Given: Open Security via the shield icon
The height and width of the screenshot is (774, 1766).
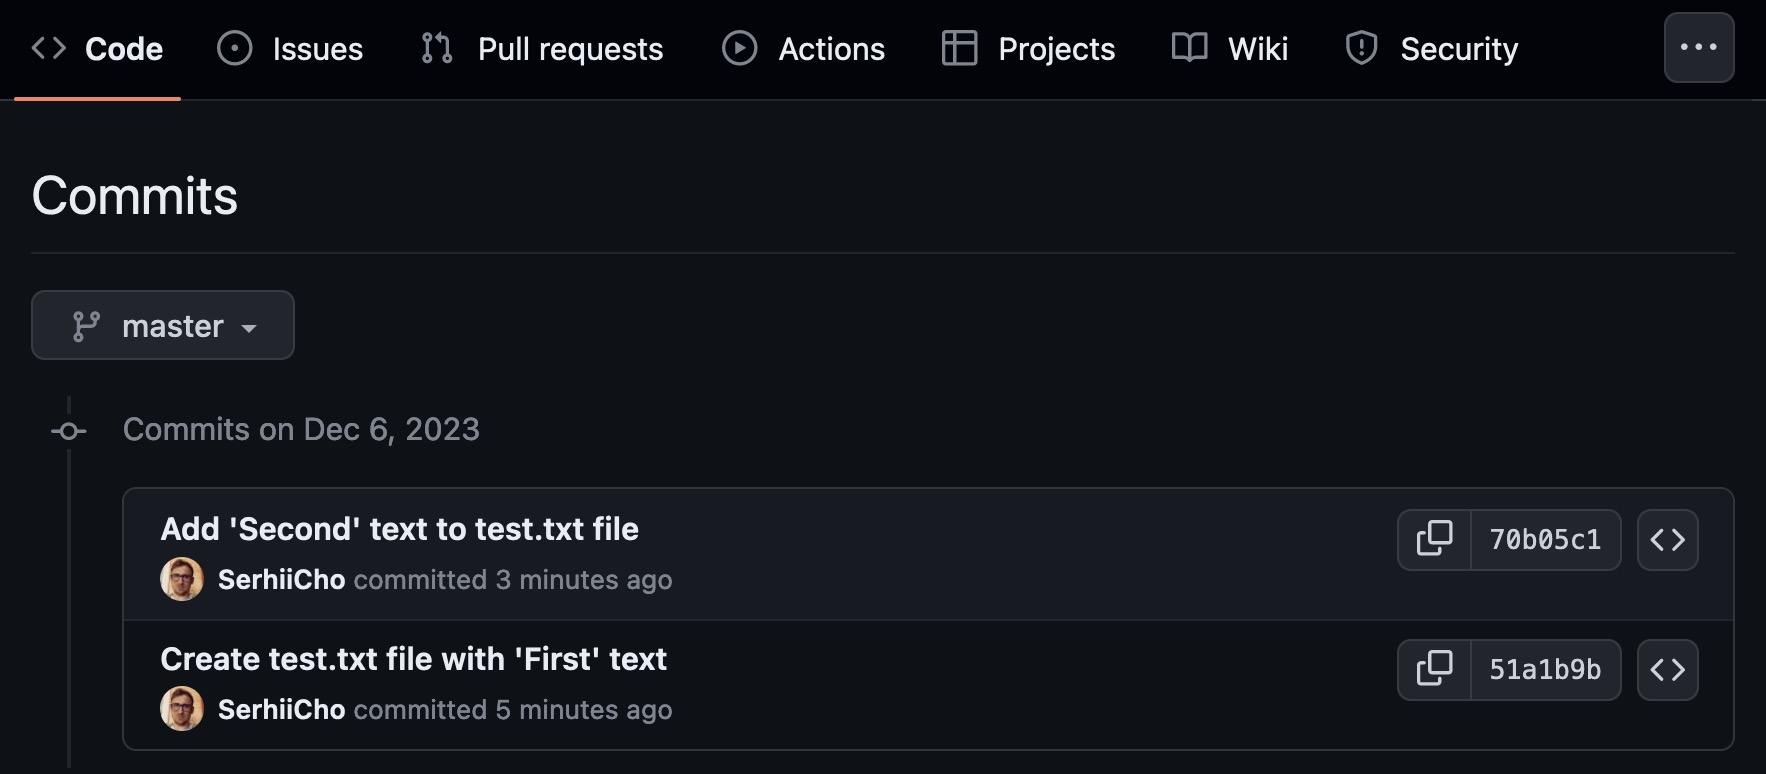Looking at the screenshot, I should coord(1361,47).
